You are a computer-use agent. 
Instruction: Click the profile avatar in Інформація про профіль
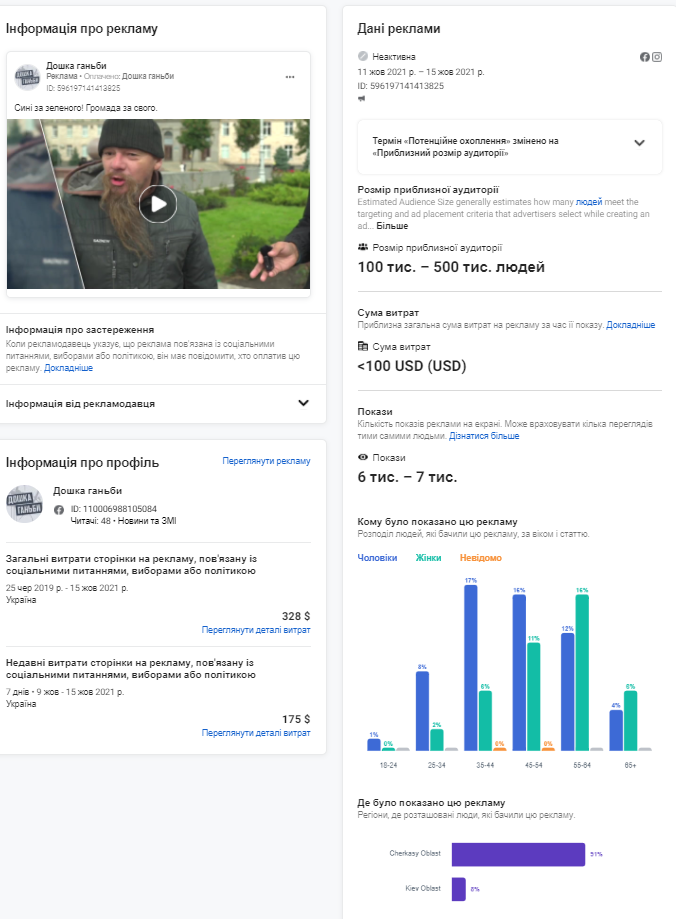click(24, 504)
